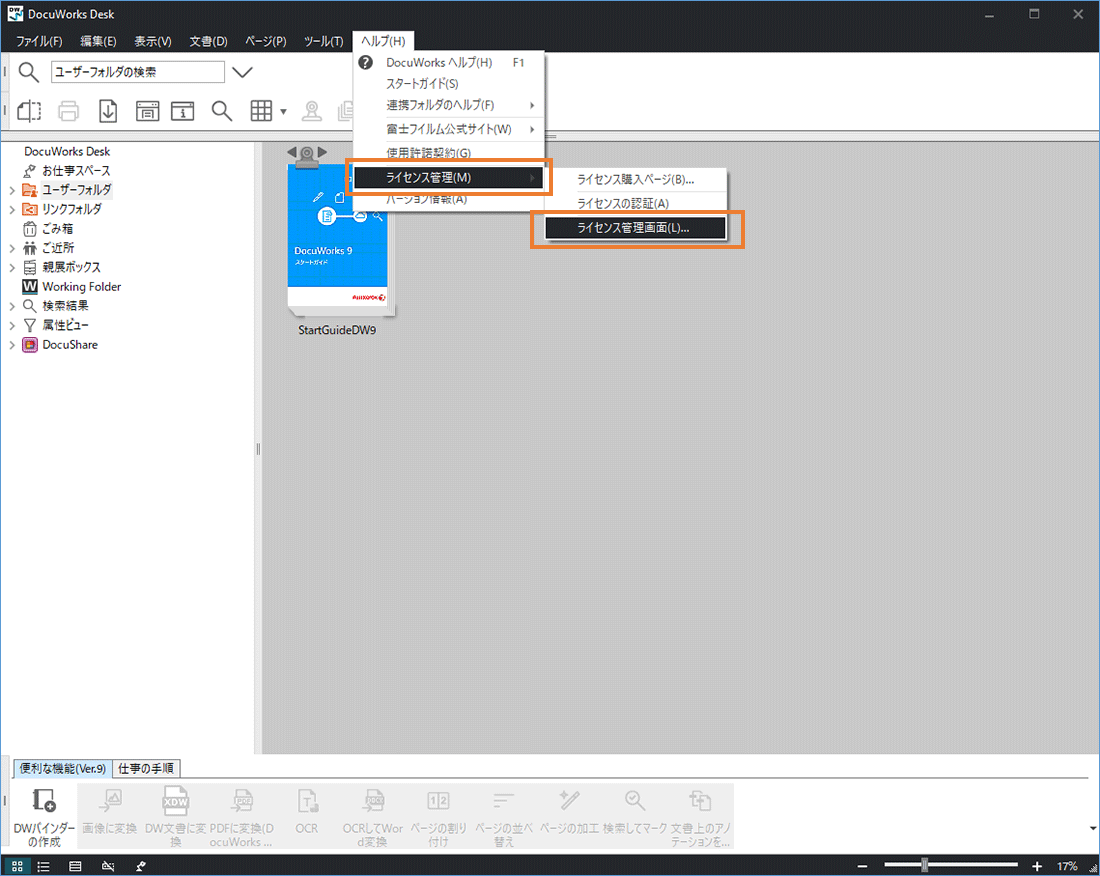Select お仕事スペース in the folder tree
The width and height of the screenshot is (1100, 876).
[76, 170]
